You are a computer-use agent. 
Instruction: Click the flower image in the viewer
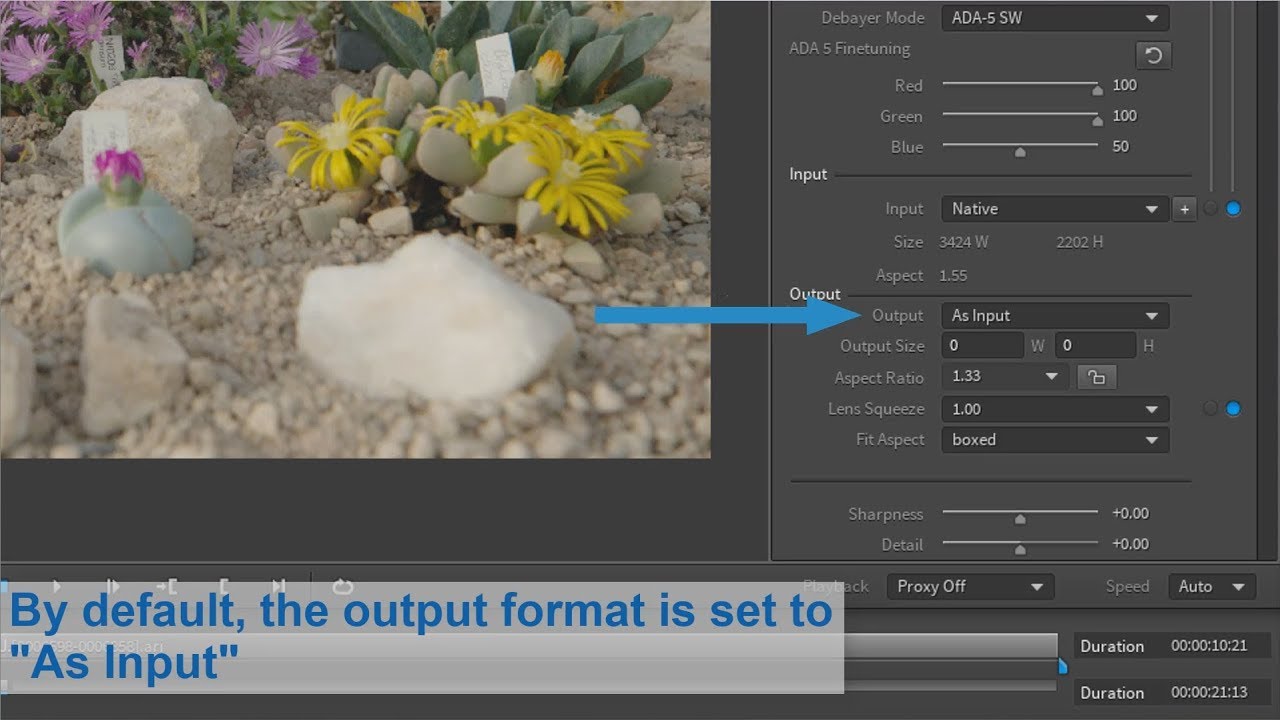(x=355, y=229)
